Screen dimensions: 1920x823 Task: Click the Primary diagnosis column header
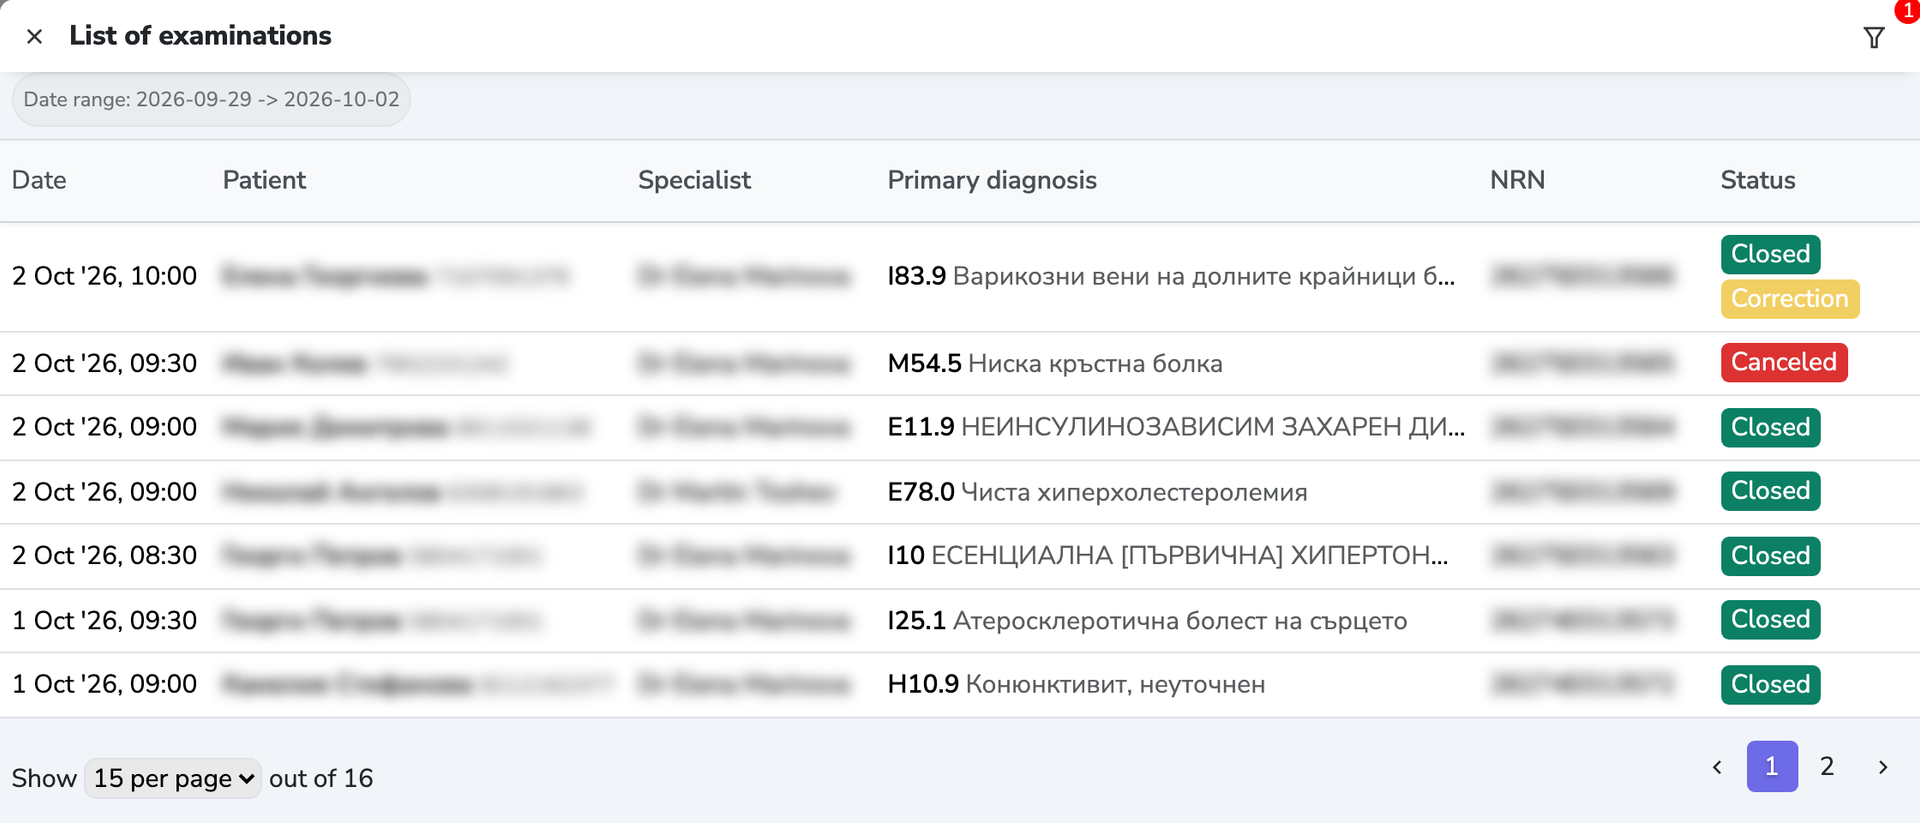click(992, 180)
